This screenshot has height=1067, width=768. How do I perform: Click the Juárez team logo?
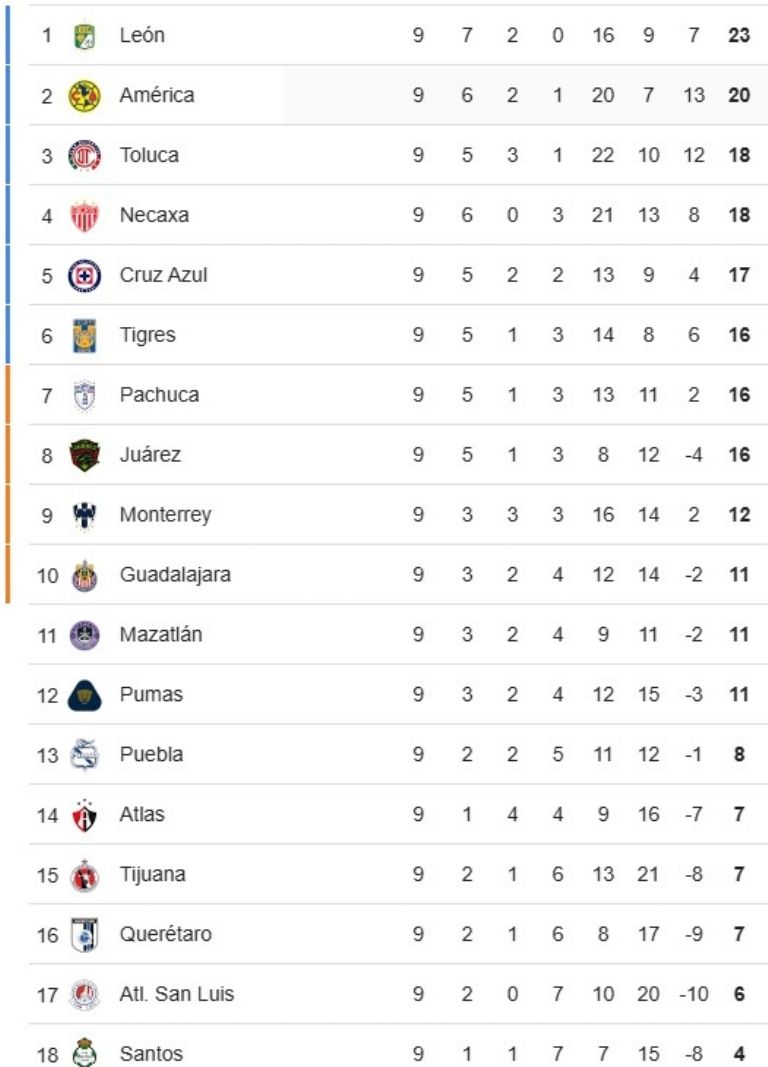click(85, 455)
